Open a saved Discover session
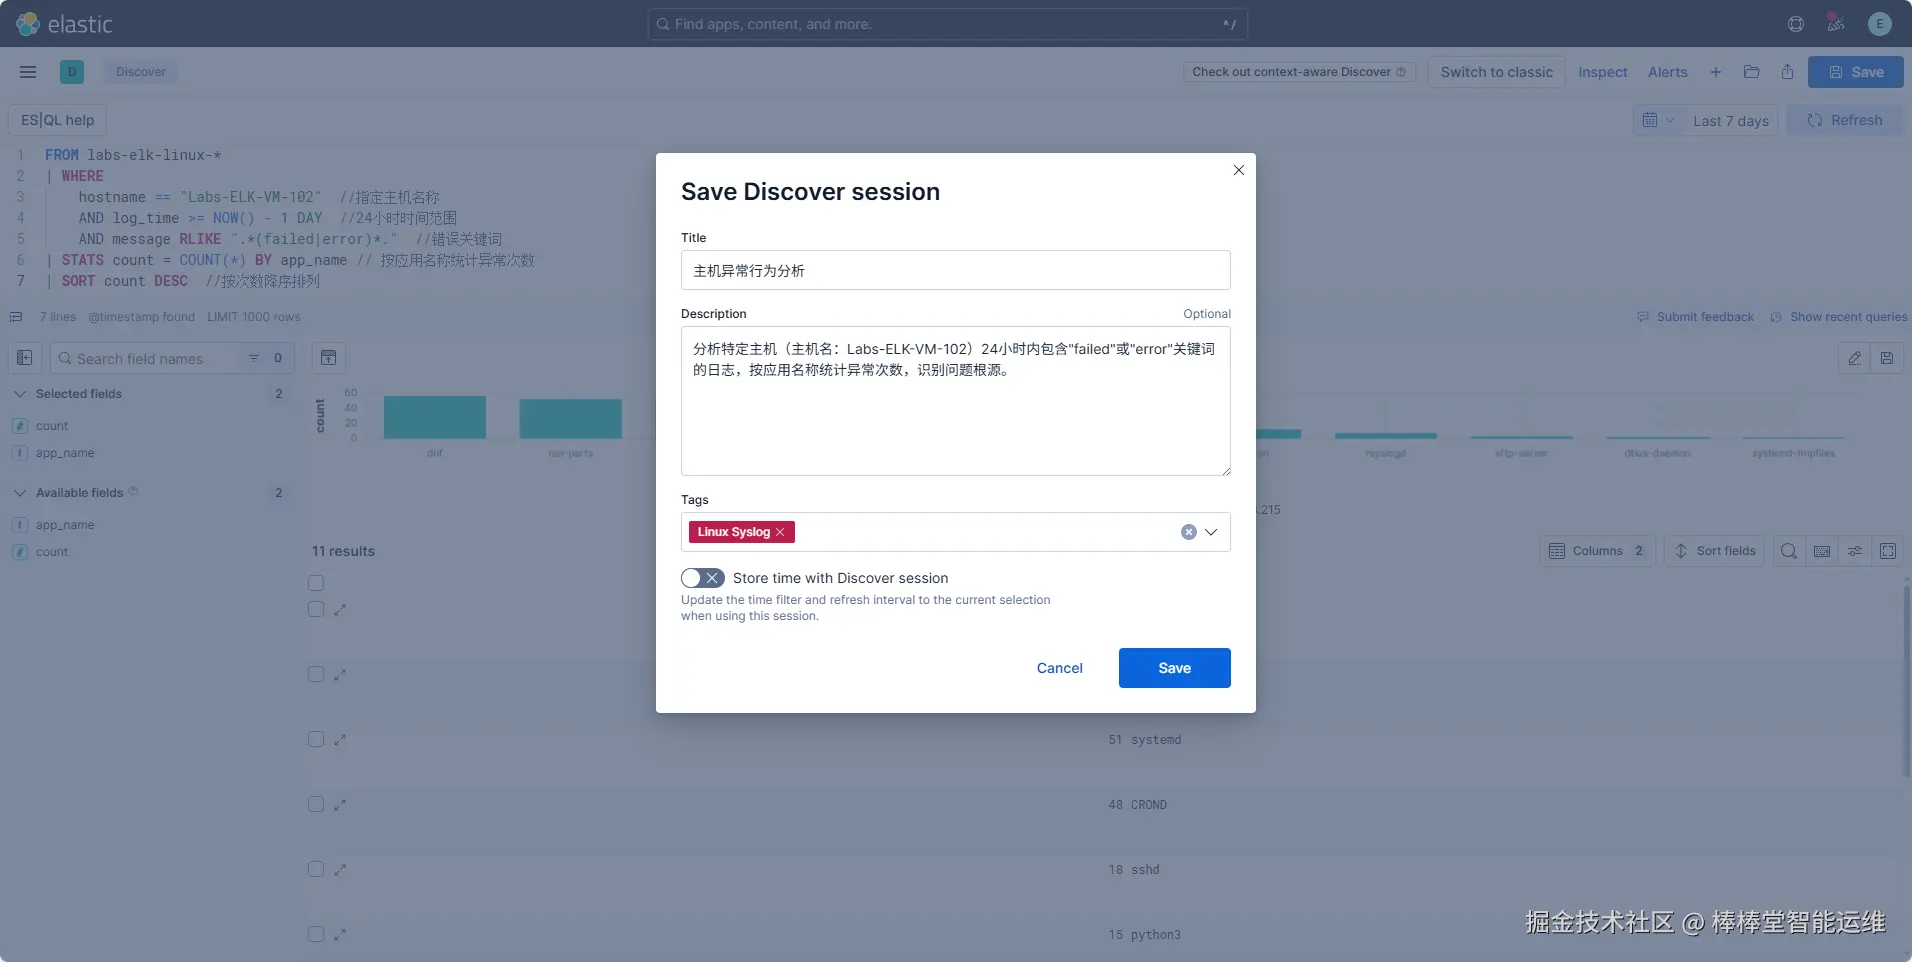Image resolution: width=1912 pixels, height=962 pixels. point(1751,72)
